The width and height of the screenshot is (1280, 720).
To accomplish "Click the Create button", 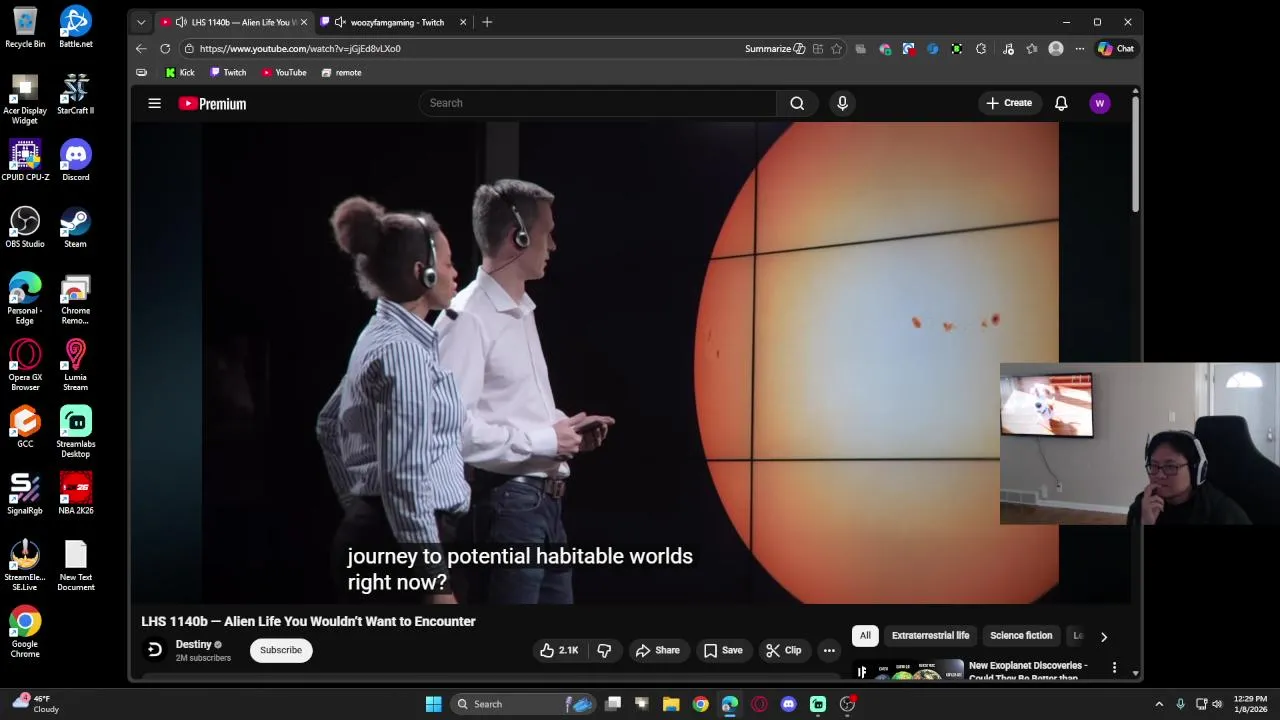I will tap(1008, 103).
